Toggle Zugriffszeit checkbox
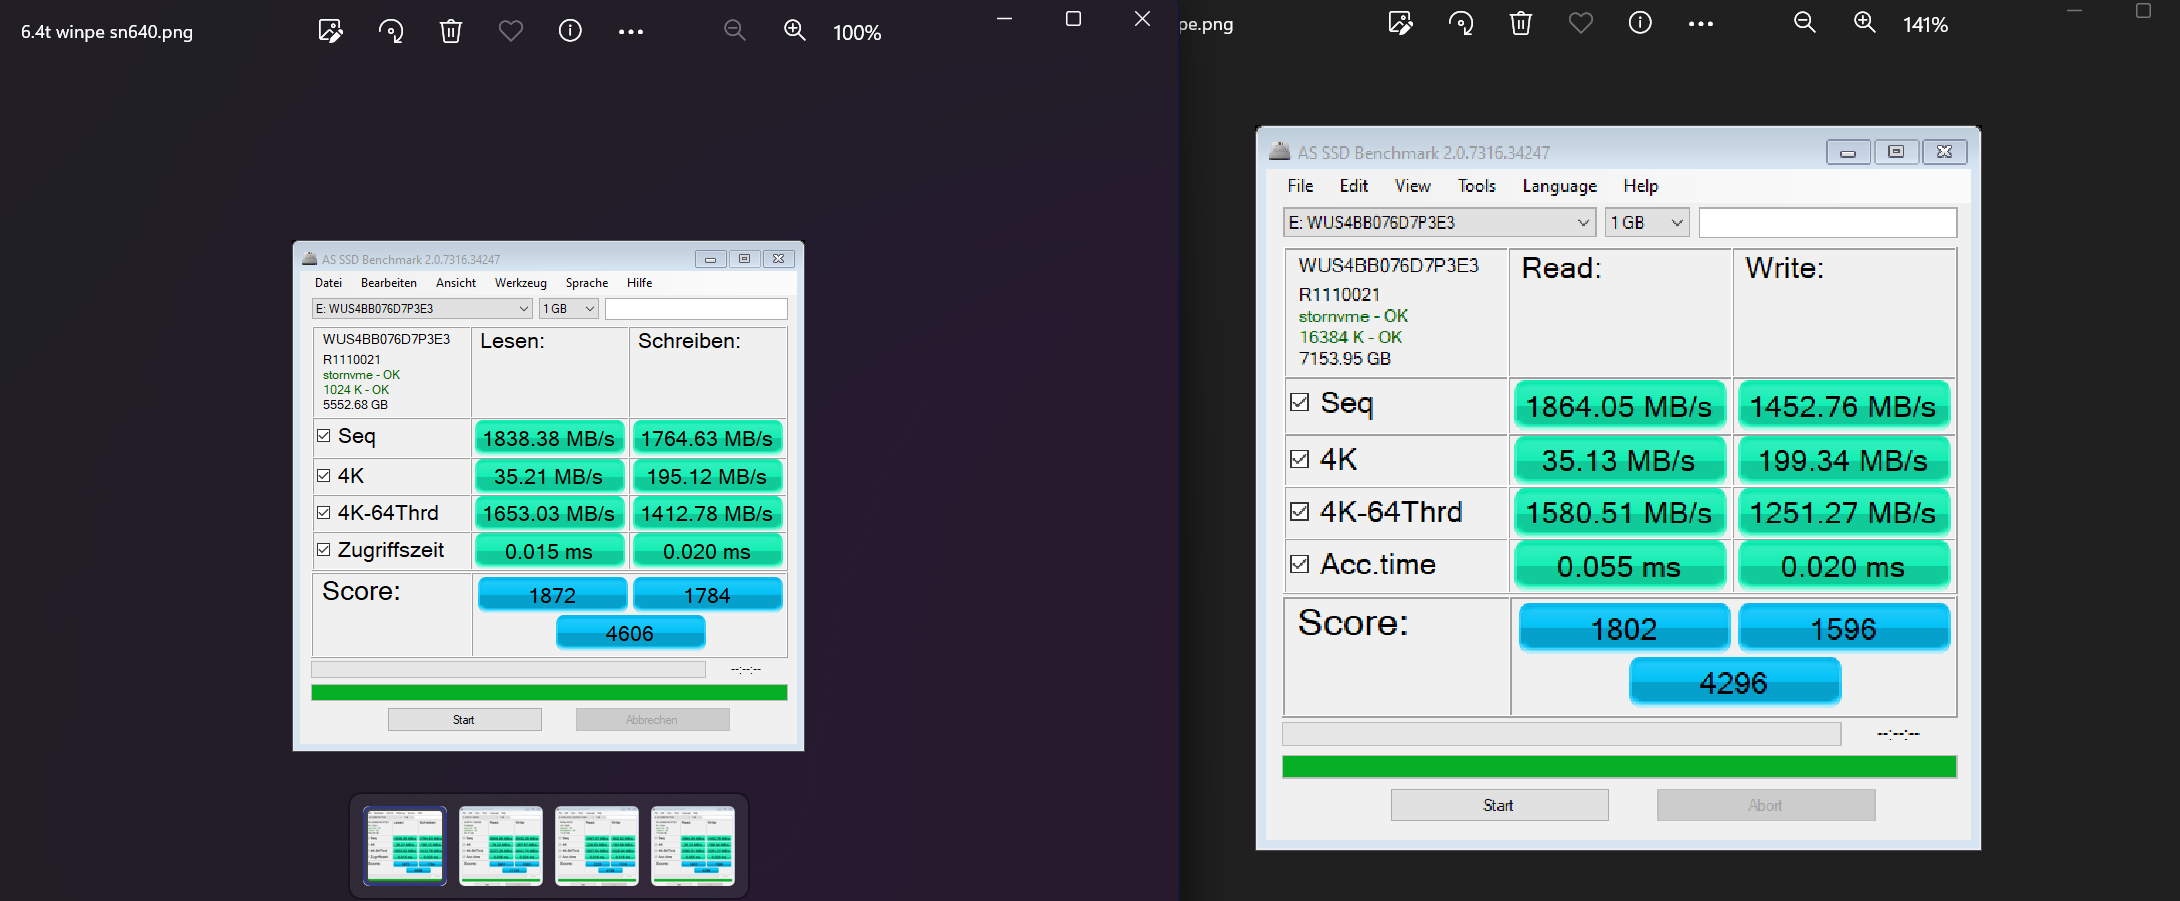Image resolution: width=2180 pixels, height=901 pixels. [x=324, y=550]
